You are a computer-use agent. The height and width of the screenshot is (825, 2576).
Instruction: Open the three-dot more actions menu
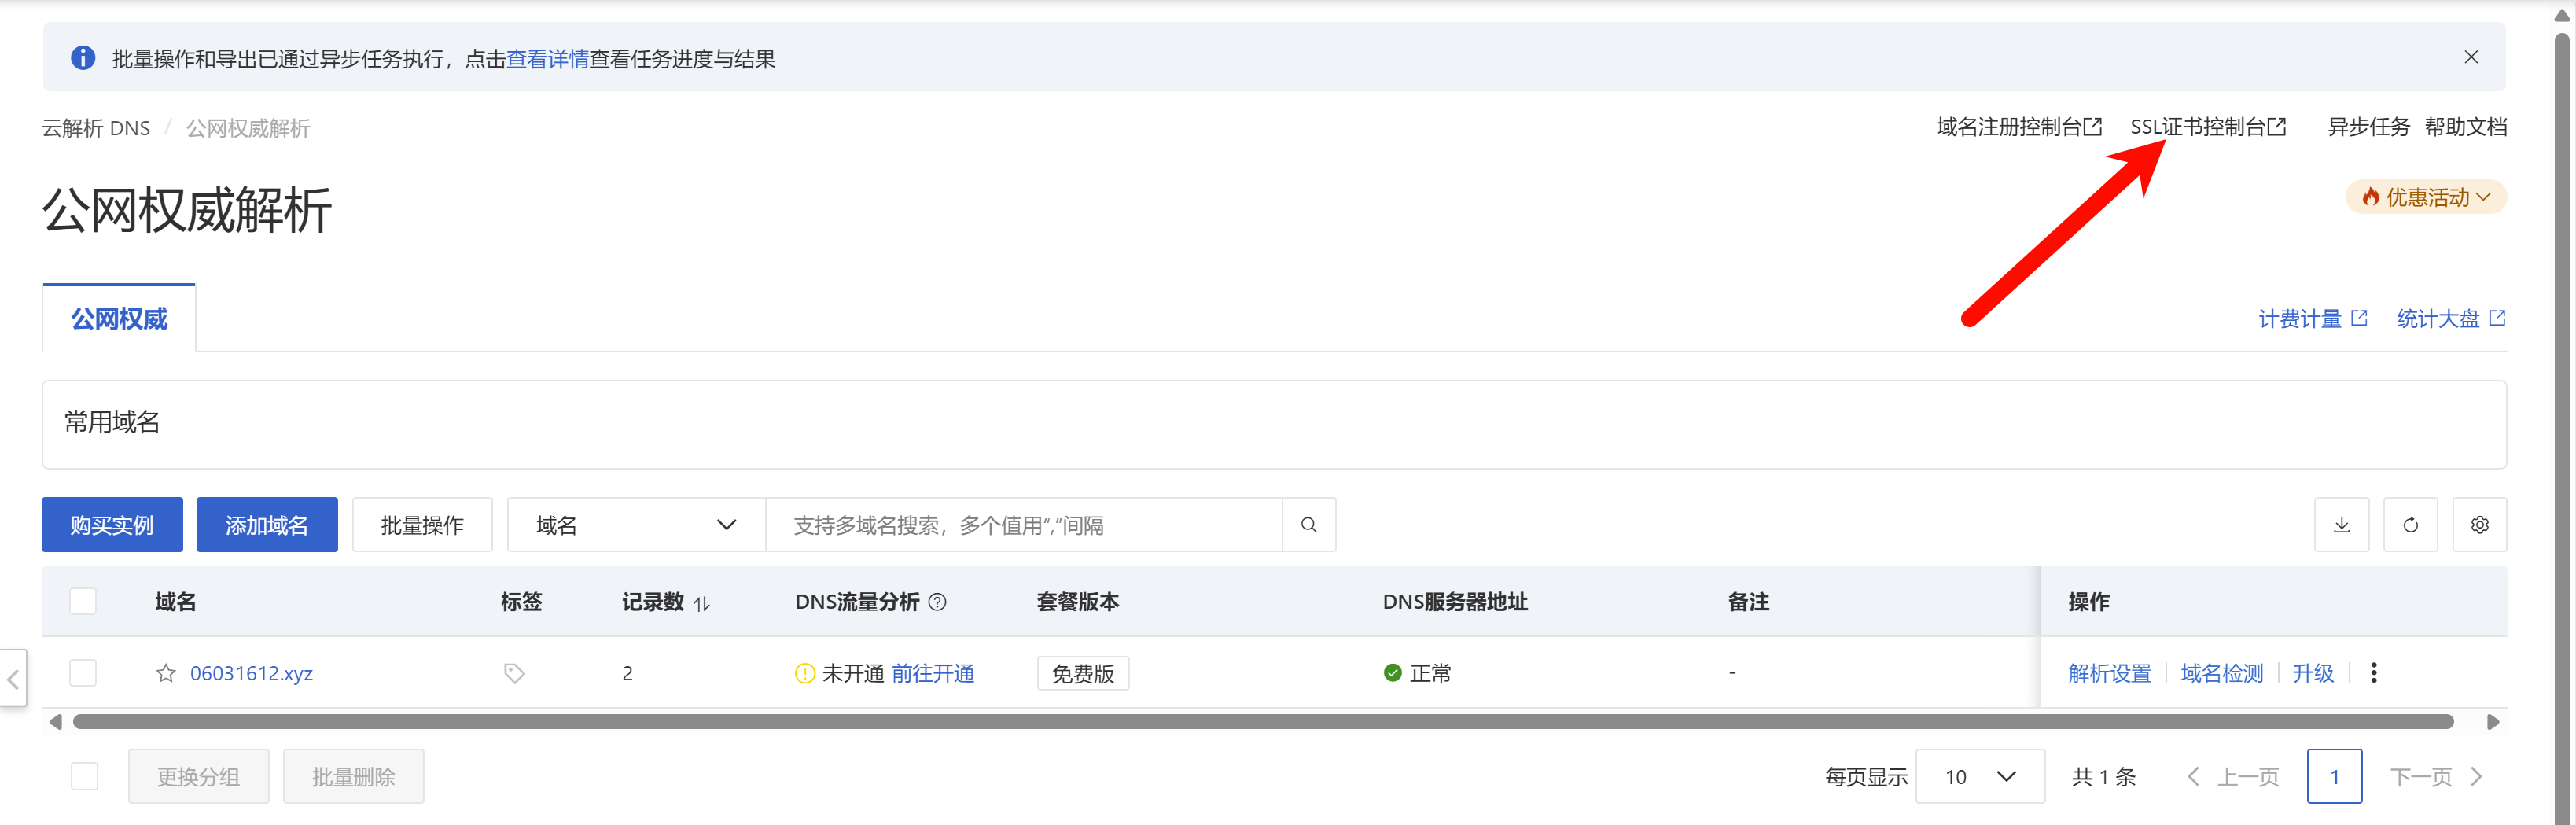point(2374,673)
